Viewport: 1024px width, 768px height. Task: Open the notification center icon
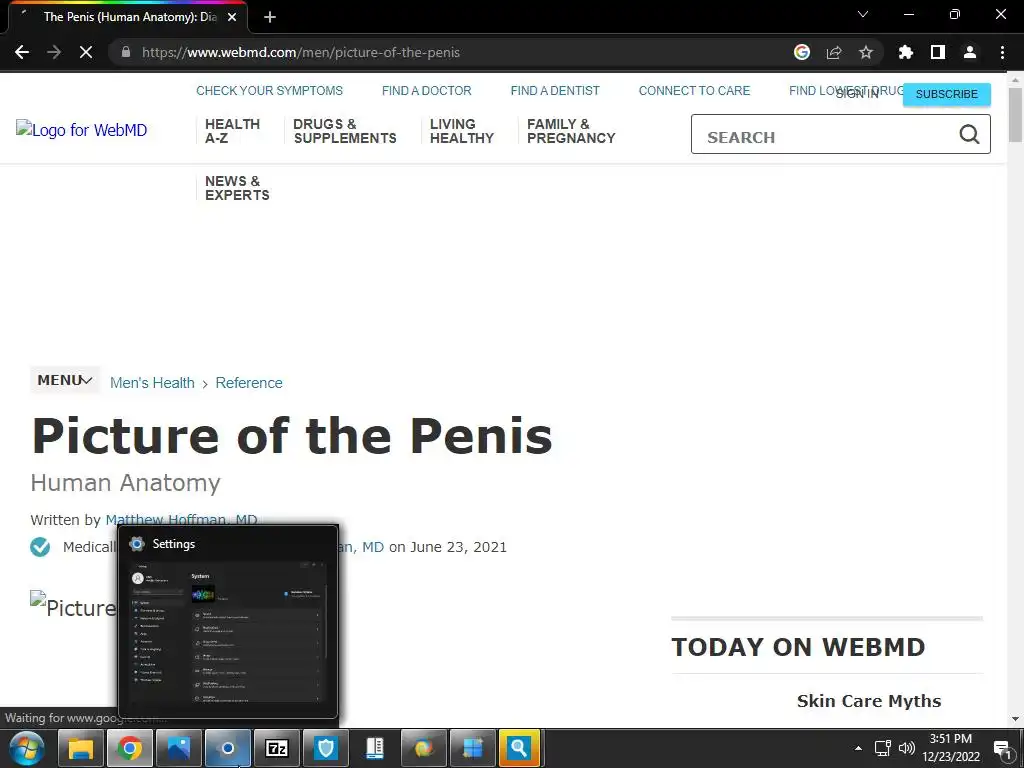(x=1002, y=749)
